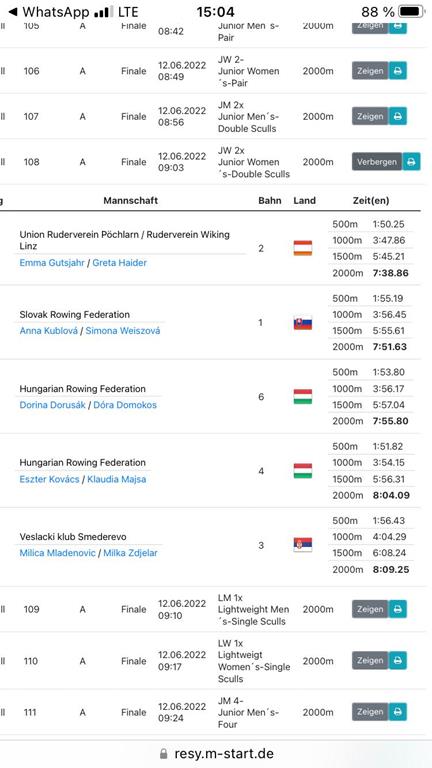
Task: Tap the Serbian flag in lane 3
Action: (x=303, y=545)
